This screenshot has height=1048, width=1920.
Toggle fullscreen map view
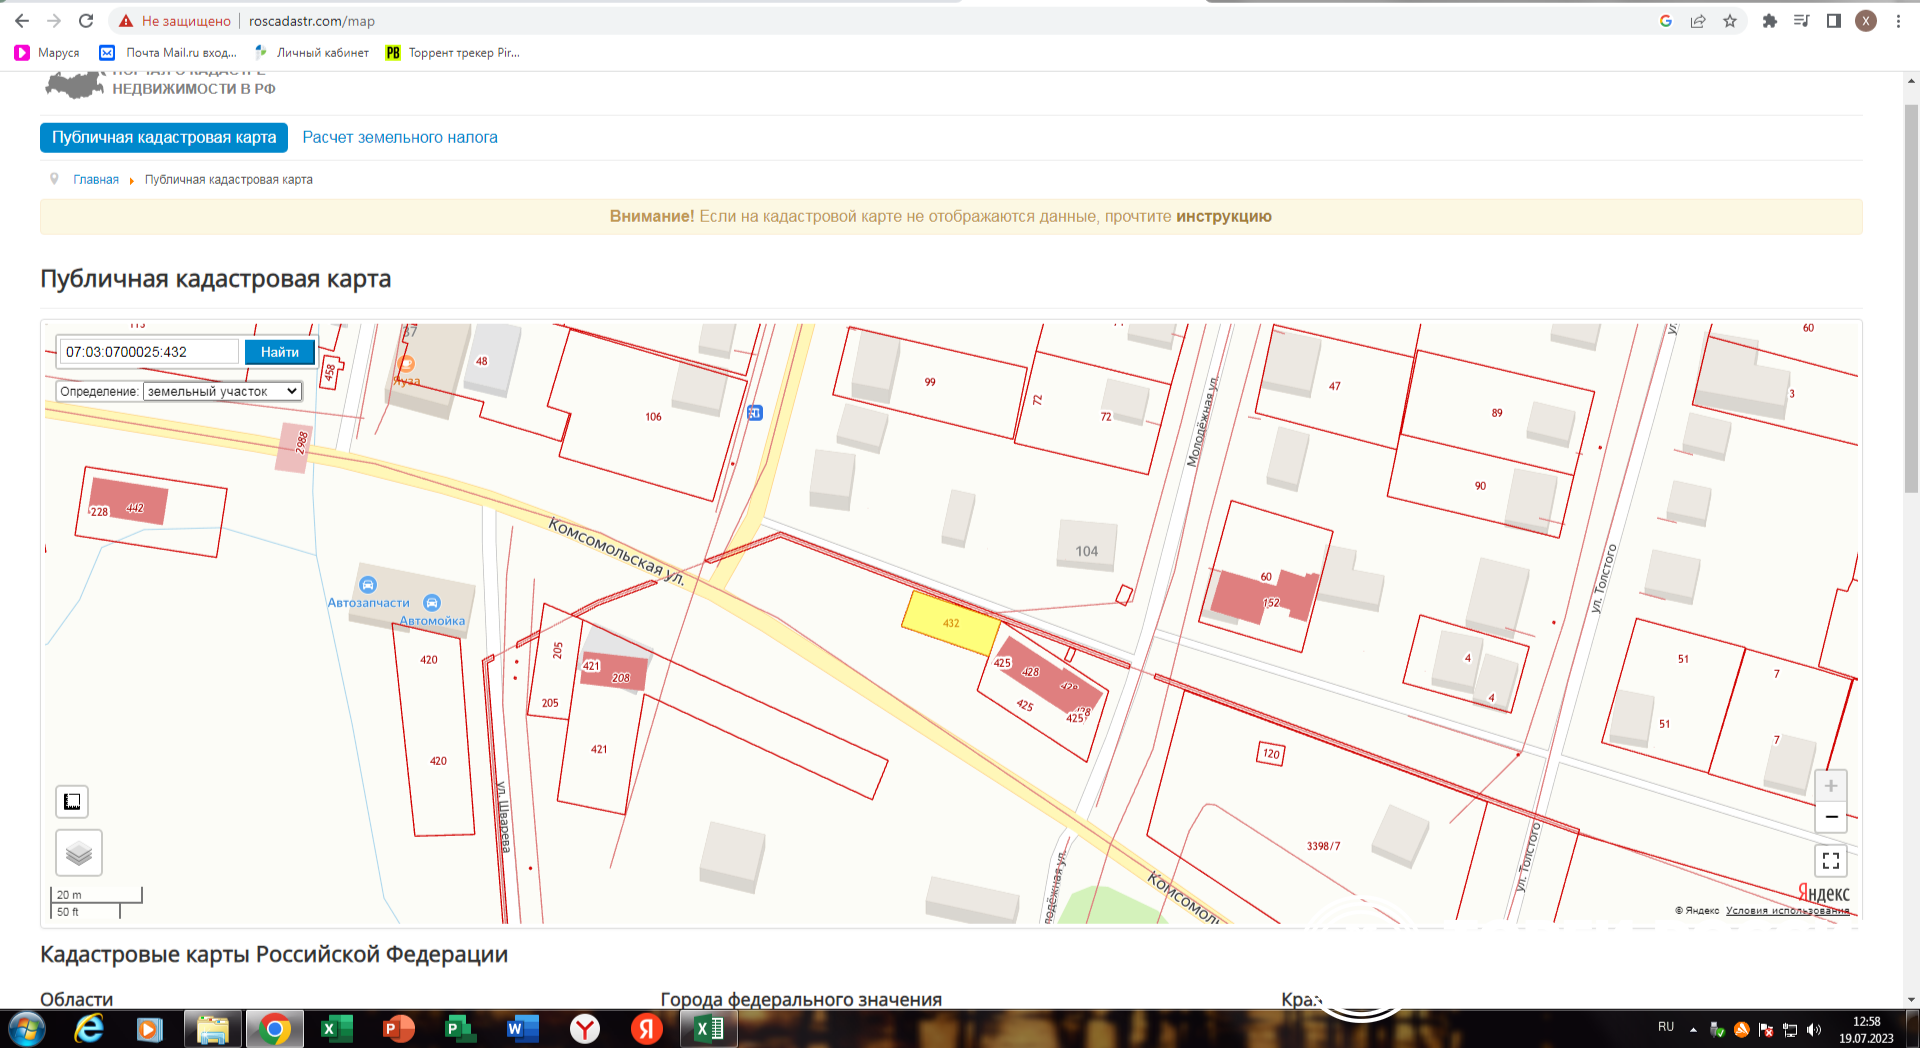[x=1831, y=861]
